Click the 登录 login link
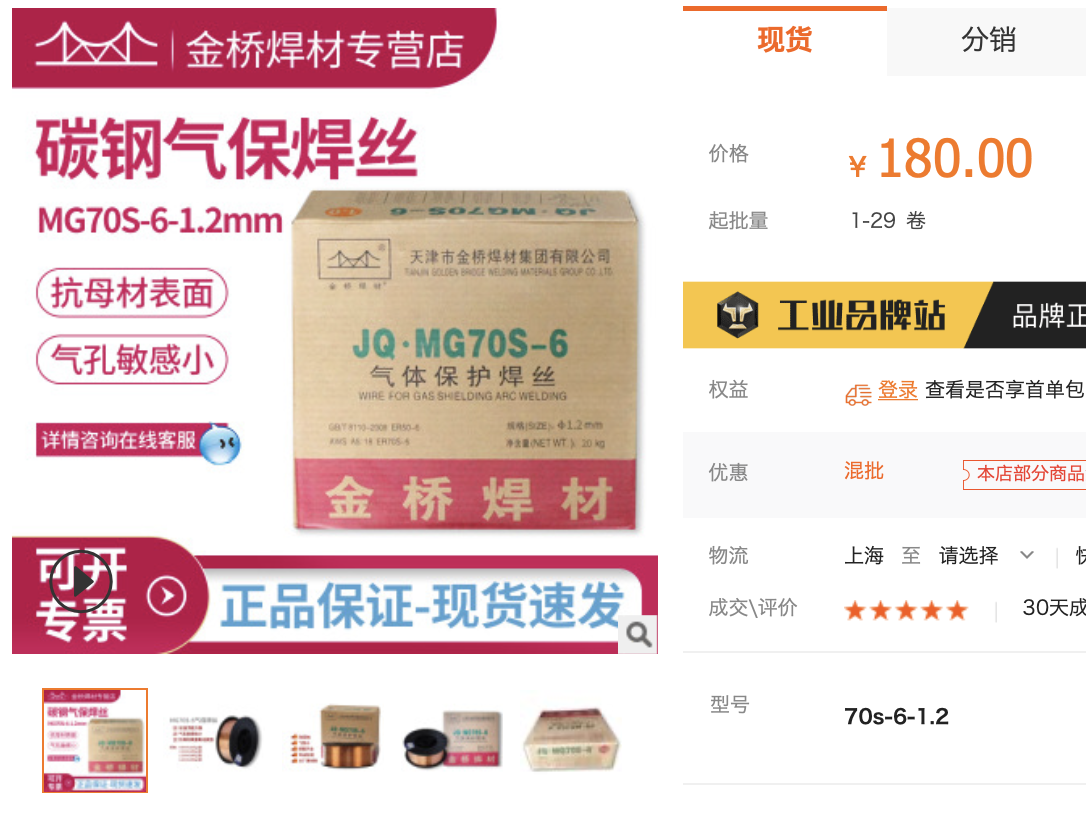The width and height of the screenshot is (1086, 822). pos(898,390)
